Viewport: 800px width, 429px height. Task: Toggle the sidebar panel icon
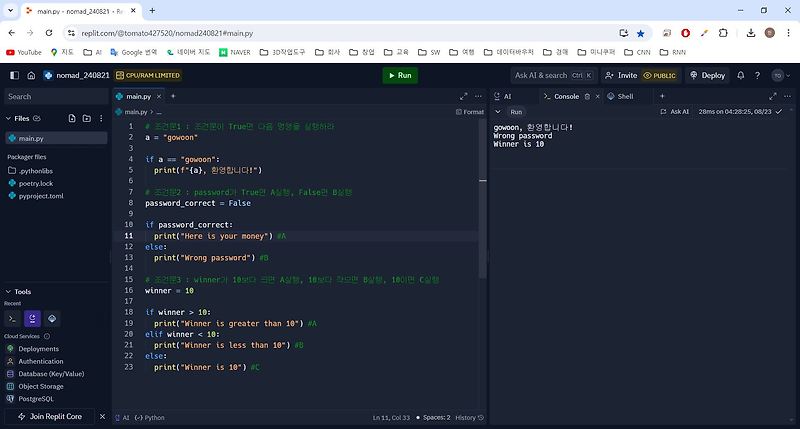(14, 75)
